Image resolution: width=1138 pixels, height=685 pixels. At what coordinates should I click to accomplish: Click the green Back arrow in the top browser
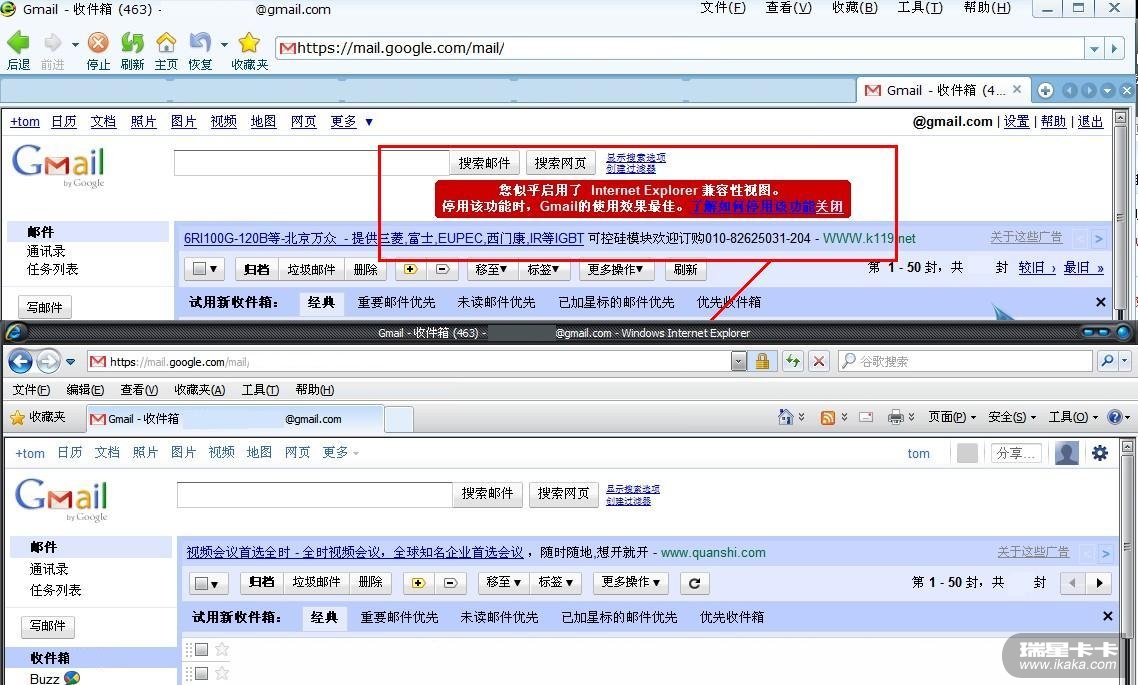18,43
